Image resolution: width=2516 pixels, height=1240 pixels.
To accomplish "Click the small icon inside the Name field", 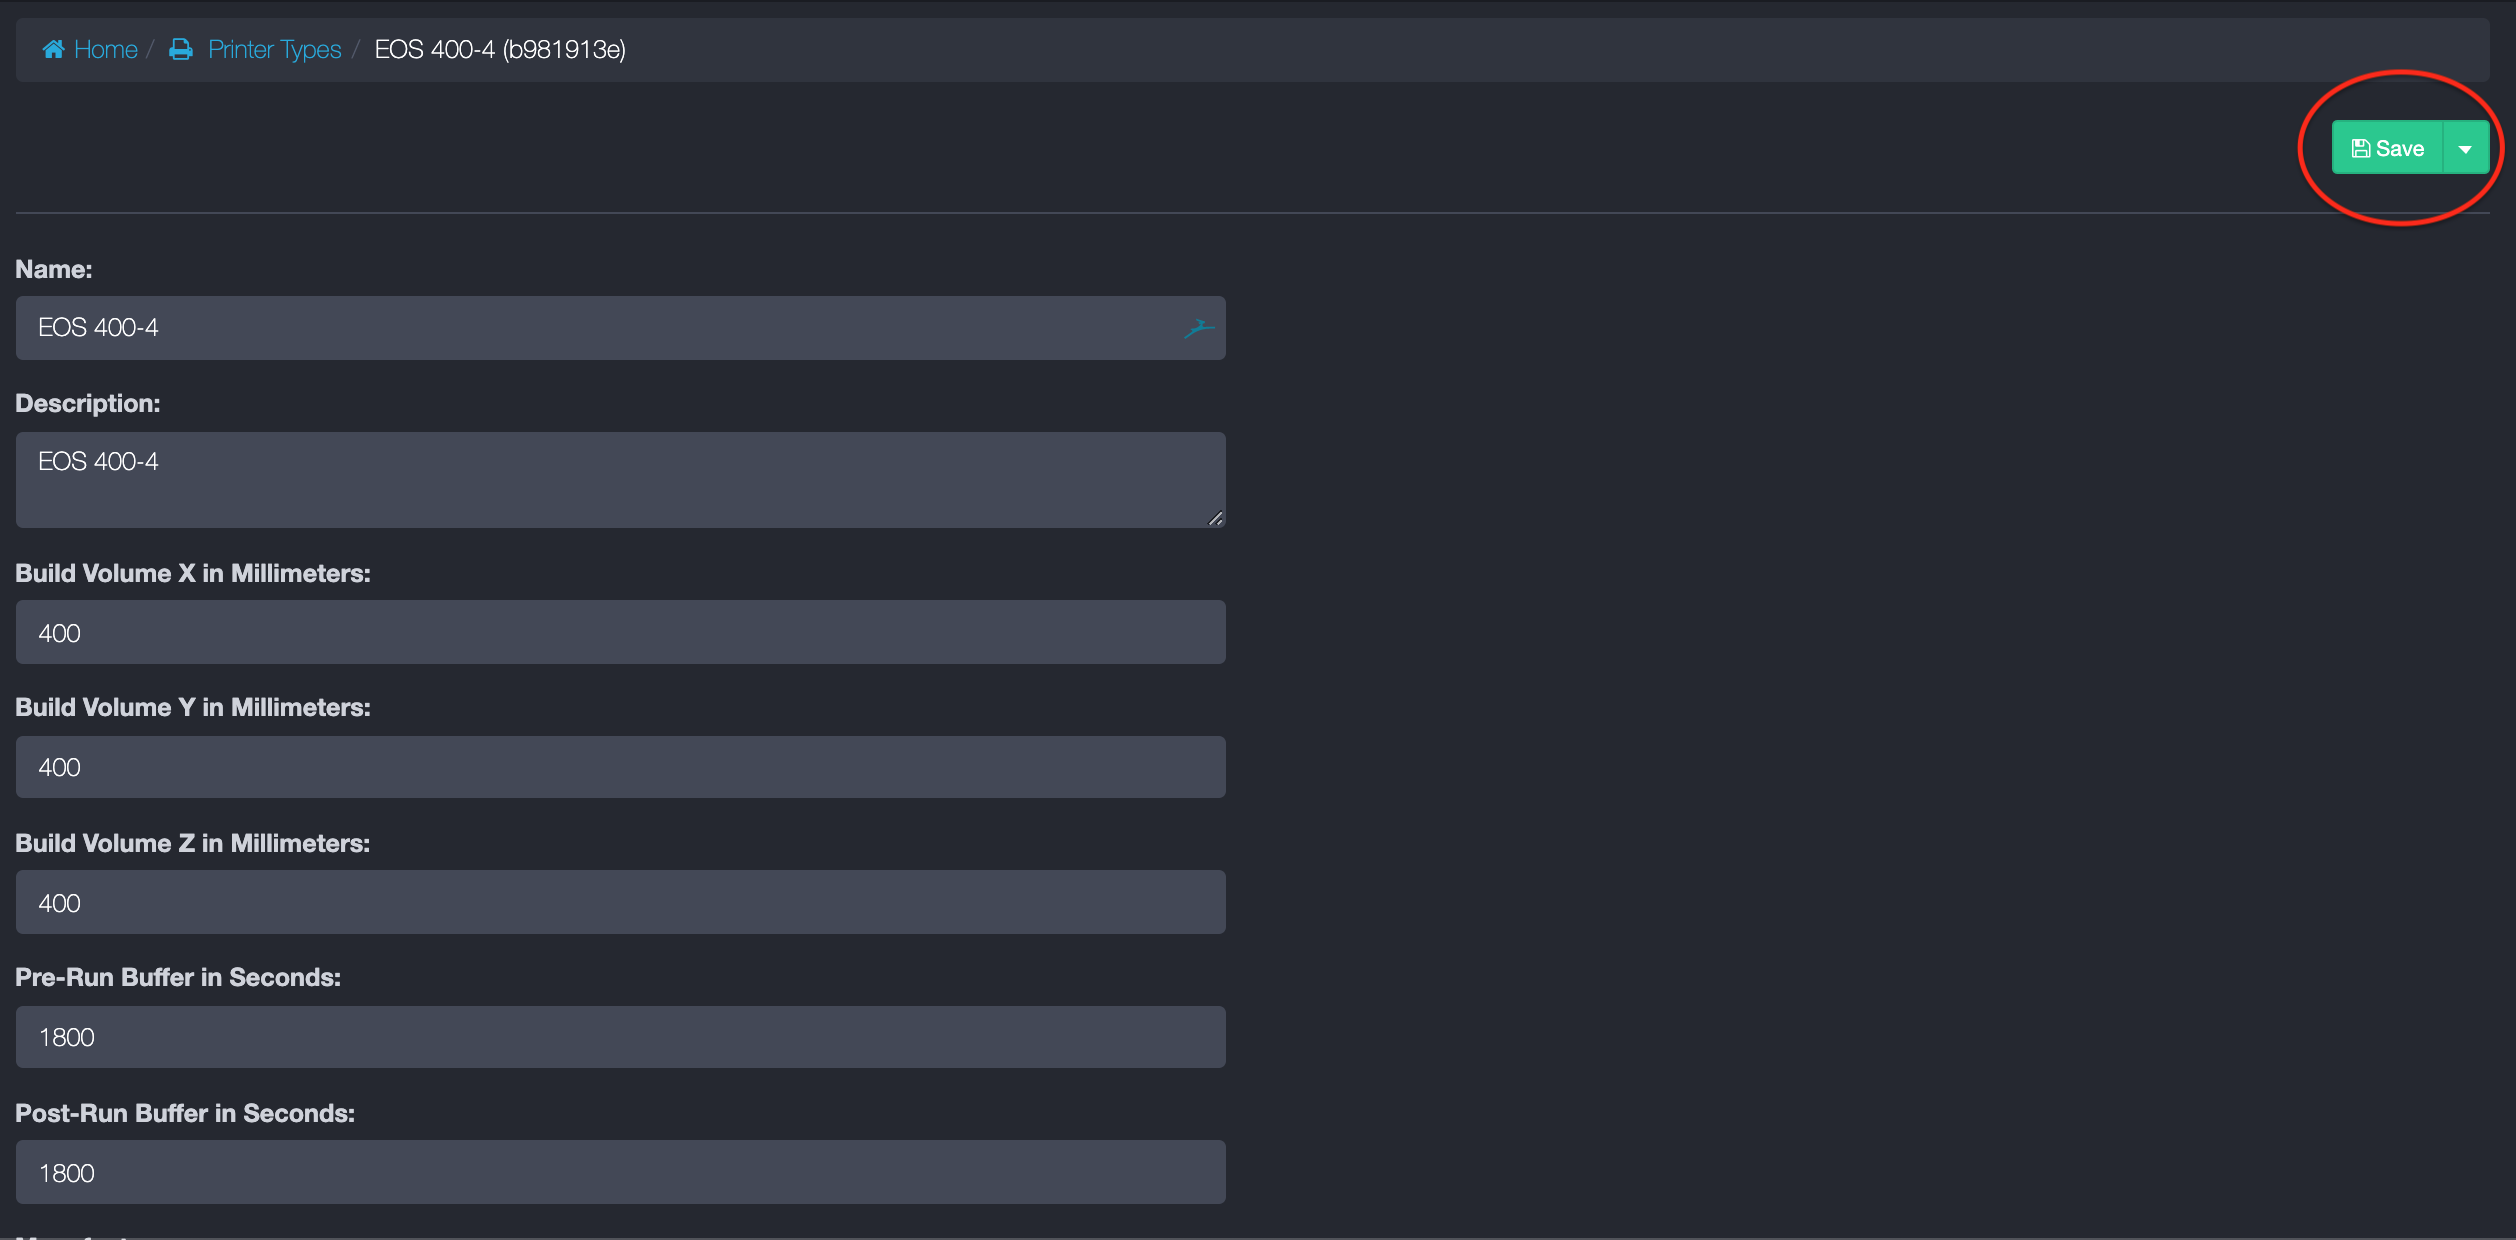I will [x=1198, y=328].
